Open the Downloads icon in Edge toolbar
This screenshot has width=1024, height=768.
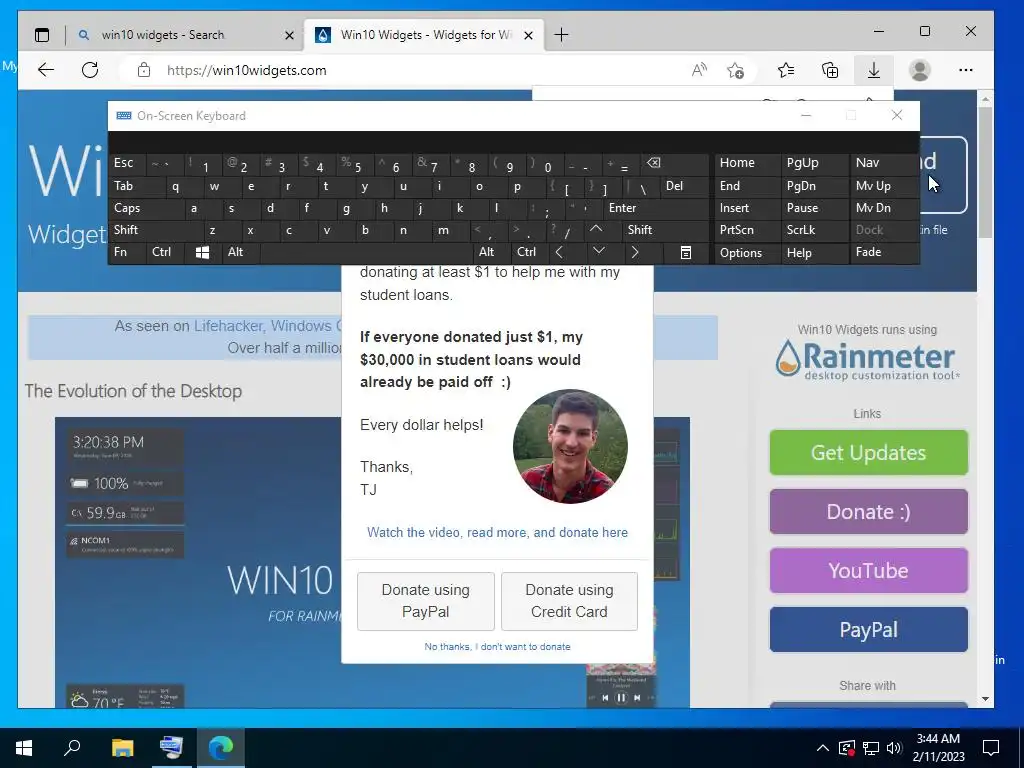tap(874, 70)
